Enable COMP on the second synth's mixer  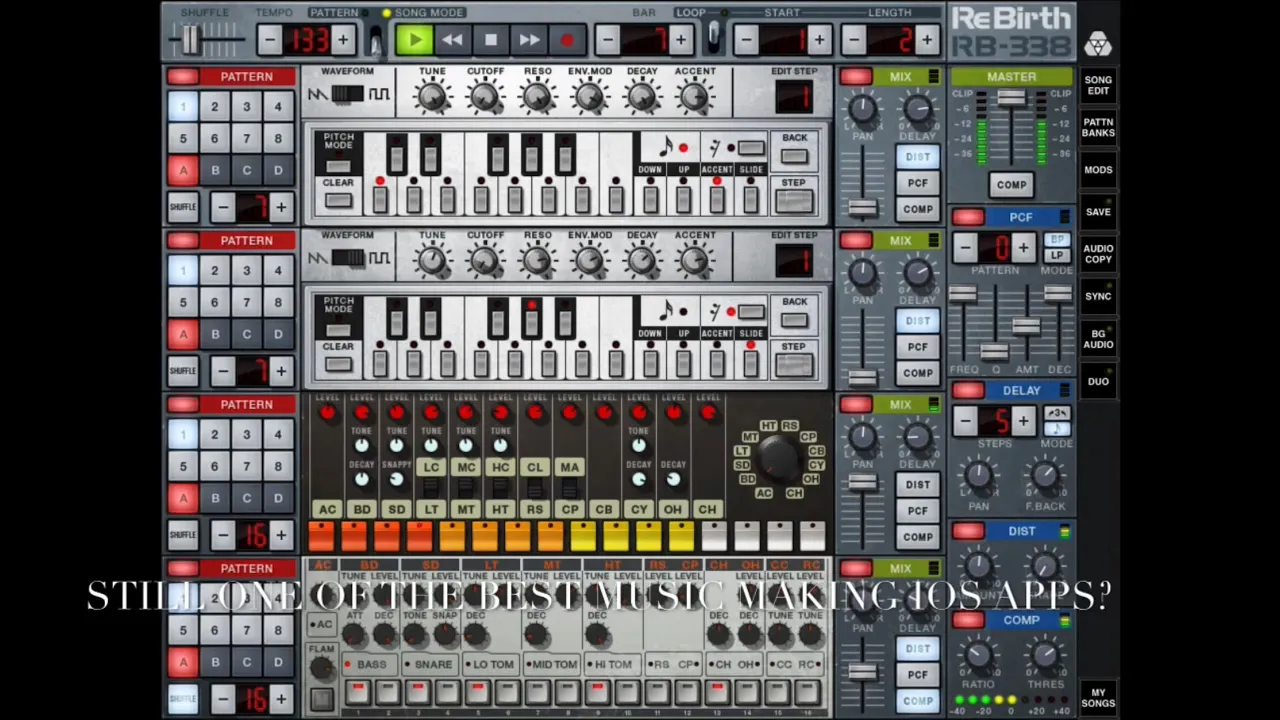918,373
